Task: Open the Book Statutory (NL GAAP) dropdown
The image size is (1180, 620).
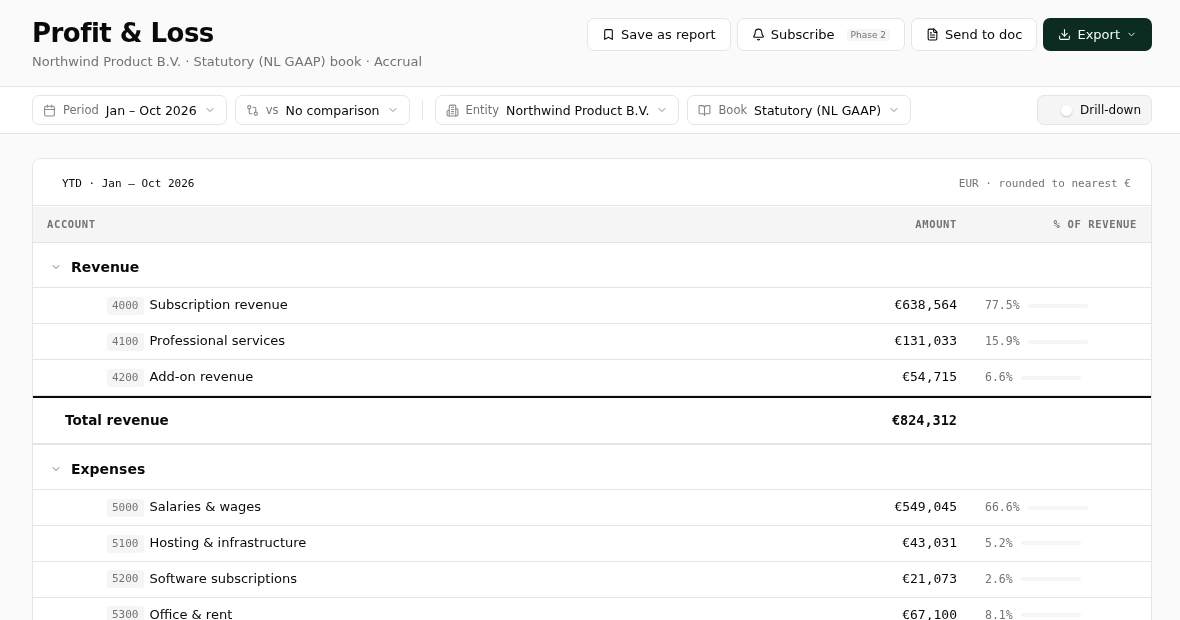Action: pos(798,110)
